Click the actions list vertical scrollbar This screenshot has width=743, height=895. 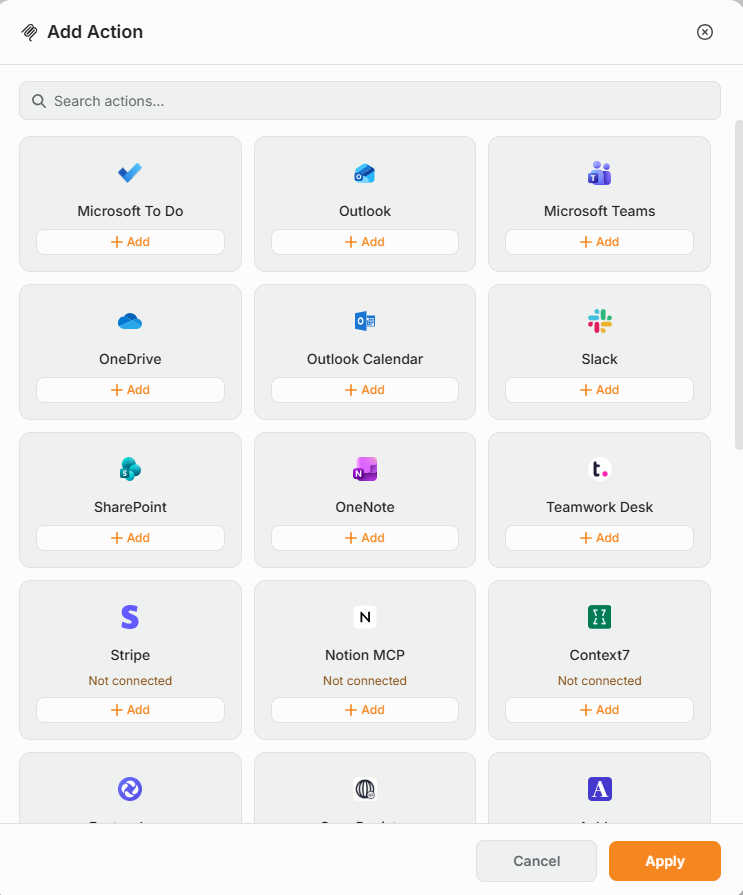pos(738,285)
